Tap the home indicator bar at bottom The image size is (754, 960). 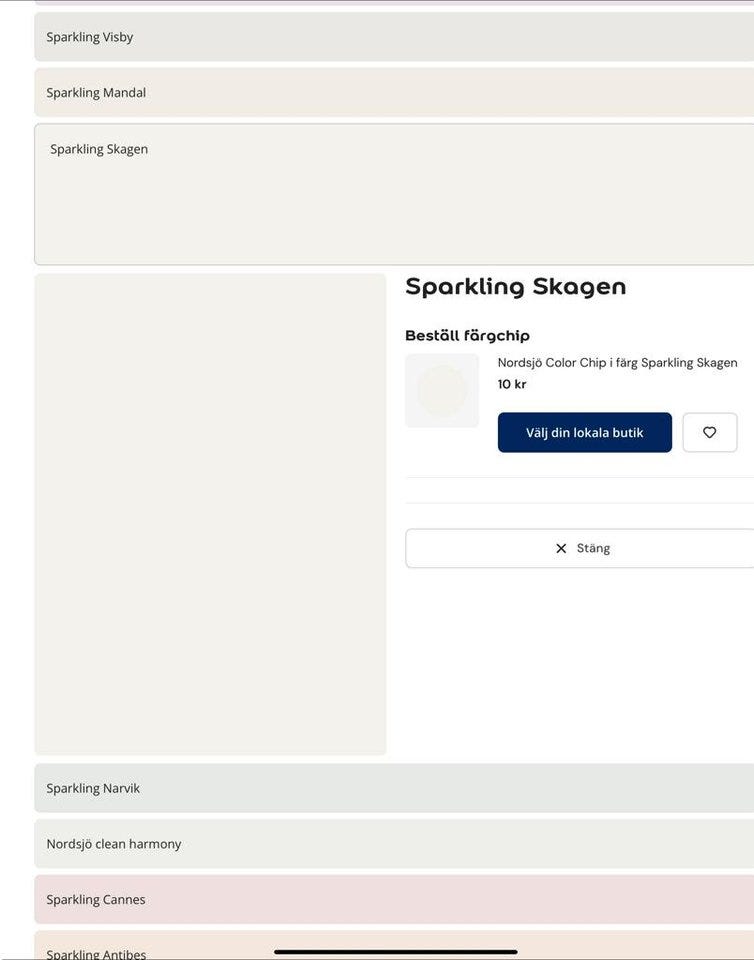[x=396, y=952]
